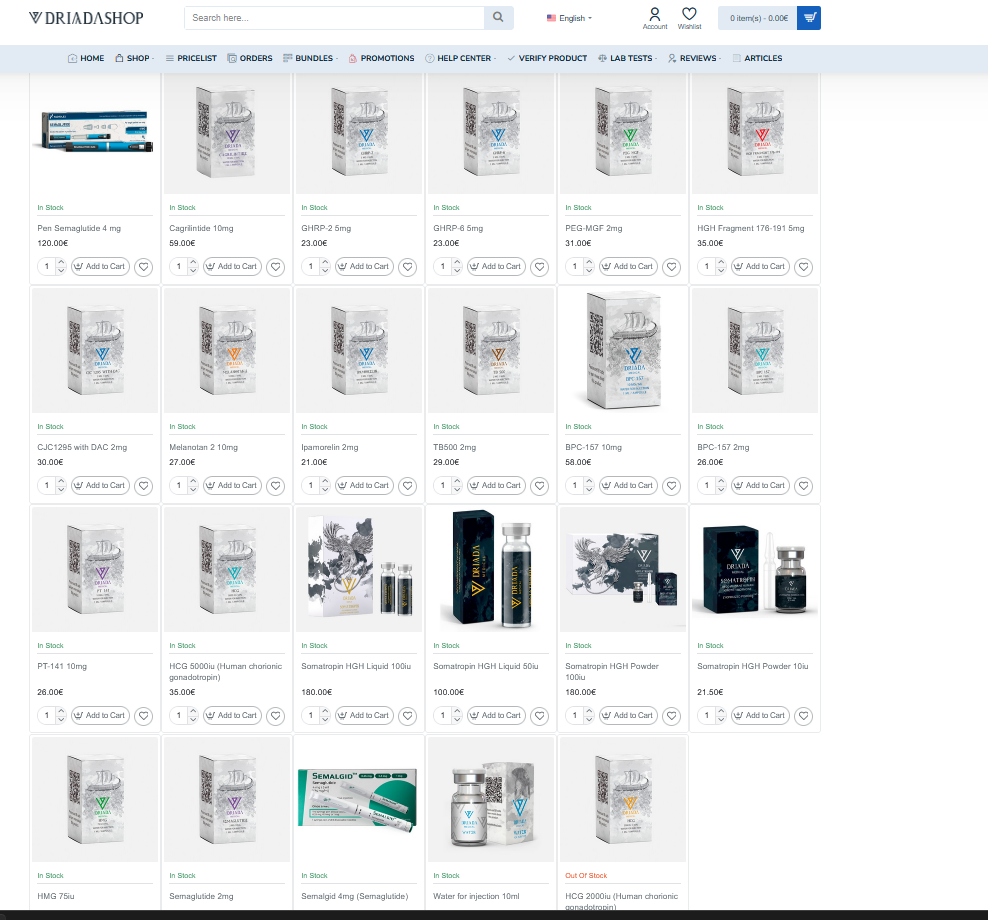Click the DriadaShop logo

86,18
